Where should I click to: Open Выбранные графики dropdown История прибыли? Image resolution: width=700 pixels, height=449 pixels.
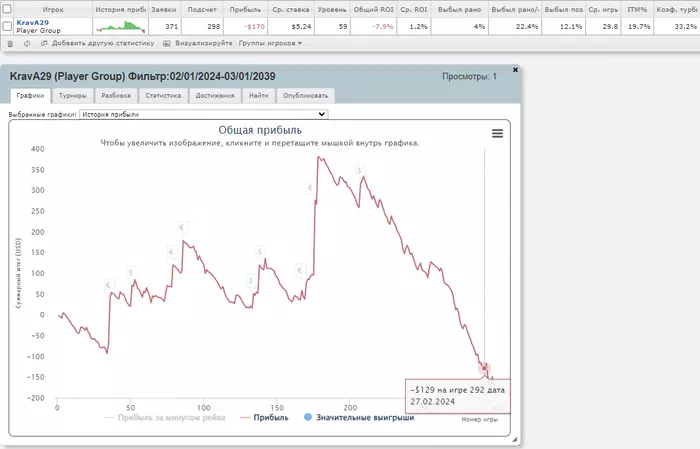pos(204,114)
